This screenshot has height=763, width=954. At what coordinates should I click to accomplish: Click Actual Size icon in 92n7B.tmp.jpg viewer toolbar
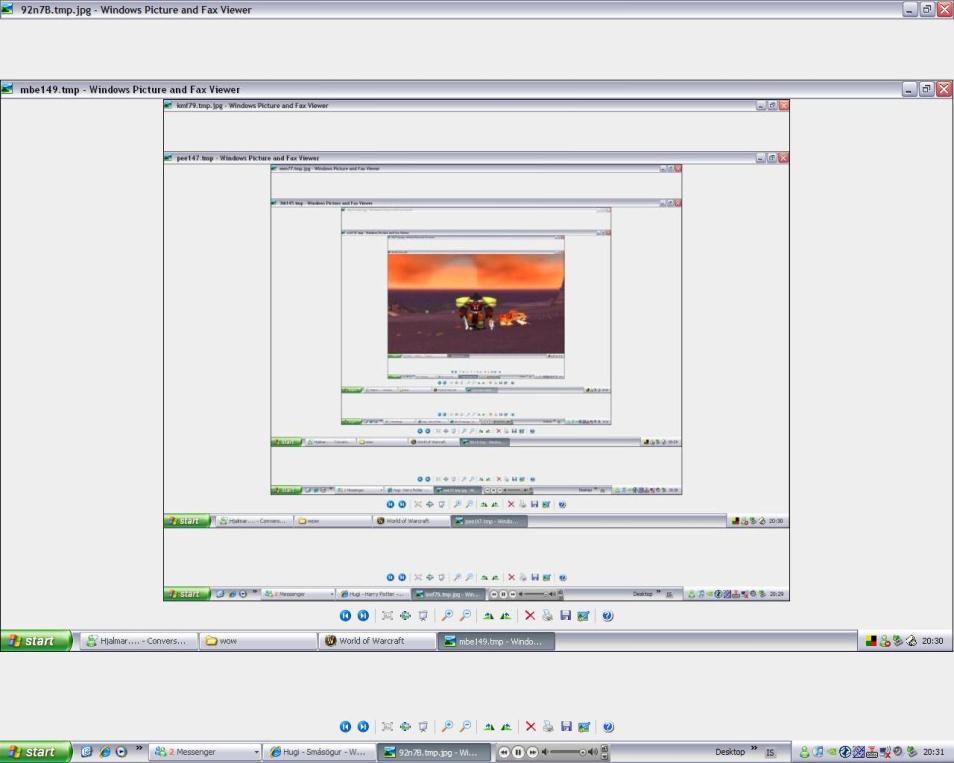(405, 726)
